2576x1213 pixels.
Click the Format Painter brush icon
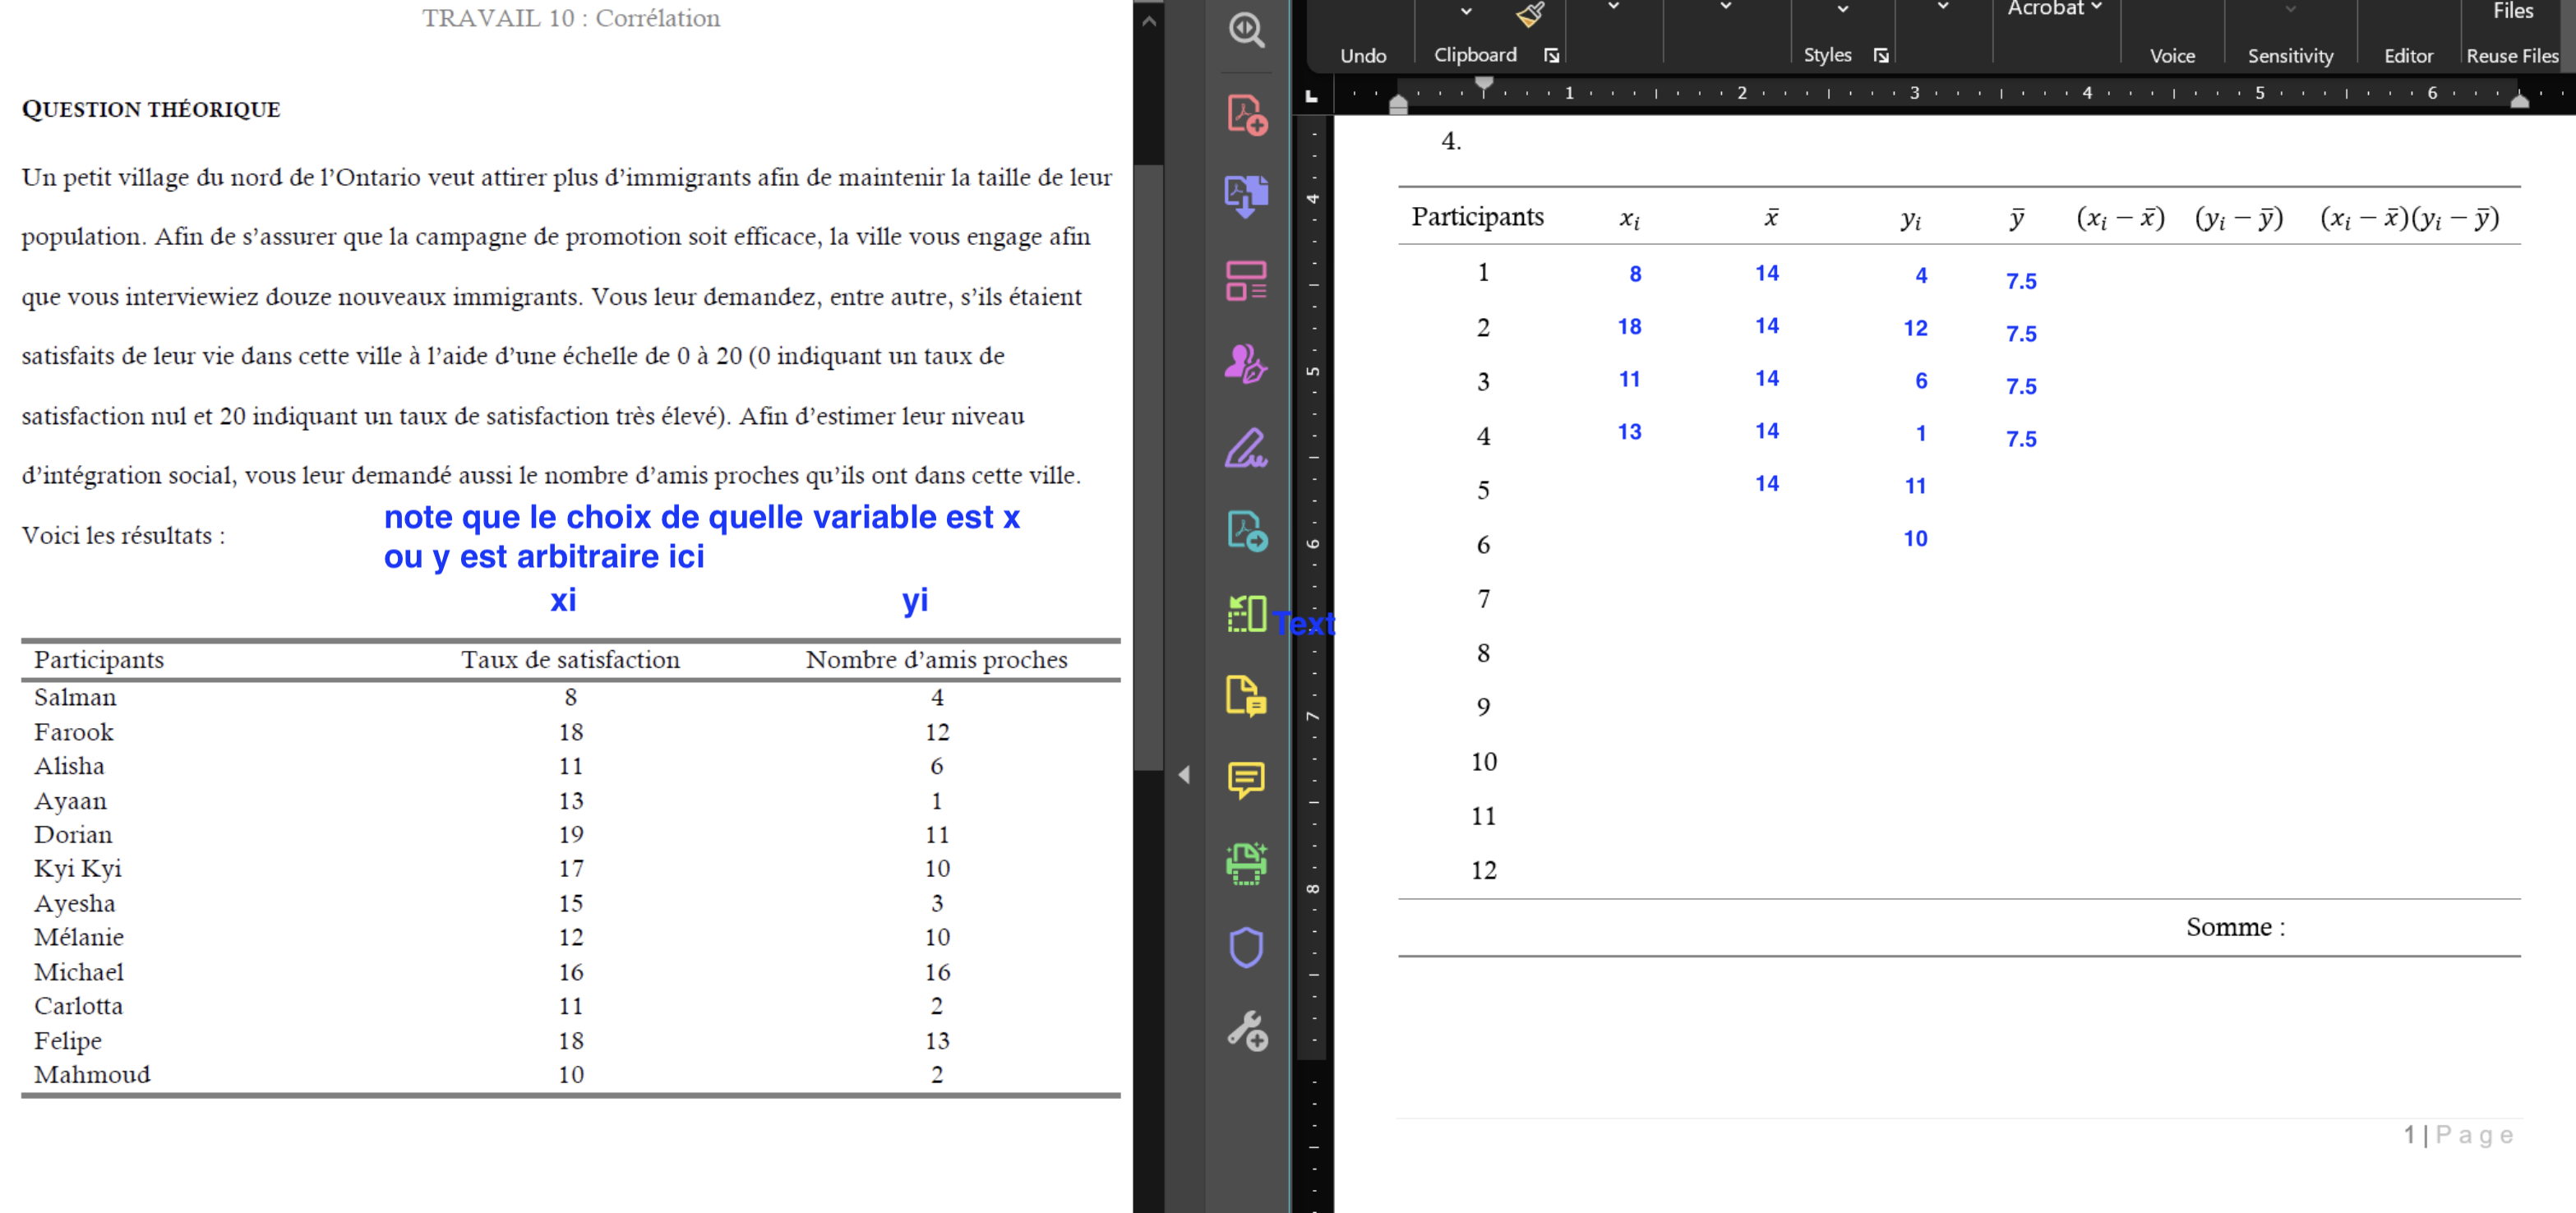click(x=1530, y=14)
